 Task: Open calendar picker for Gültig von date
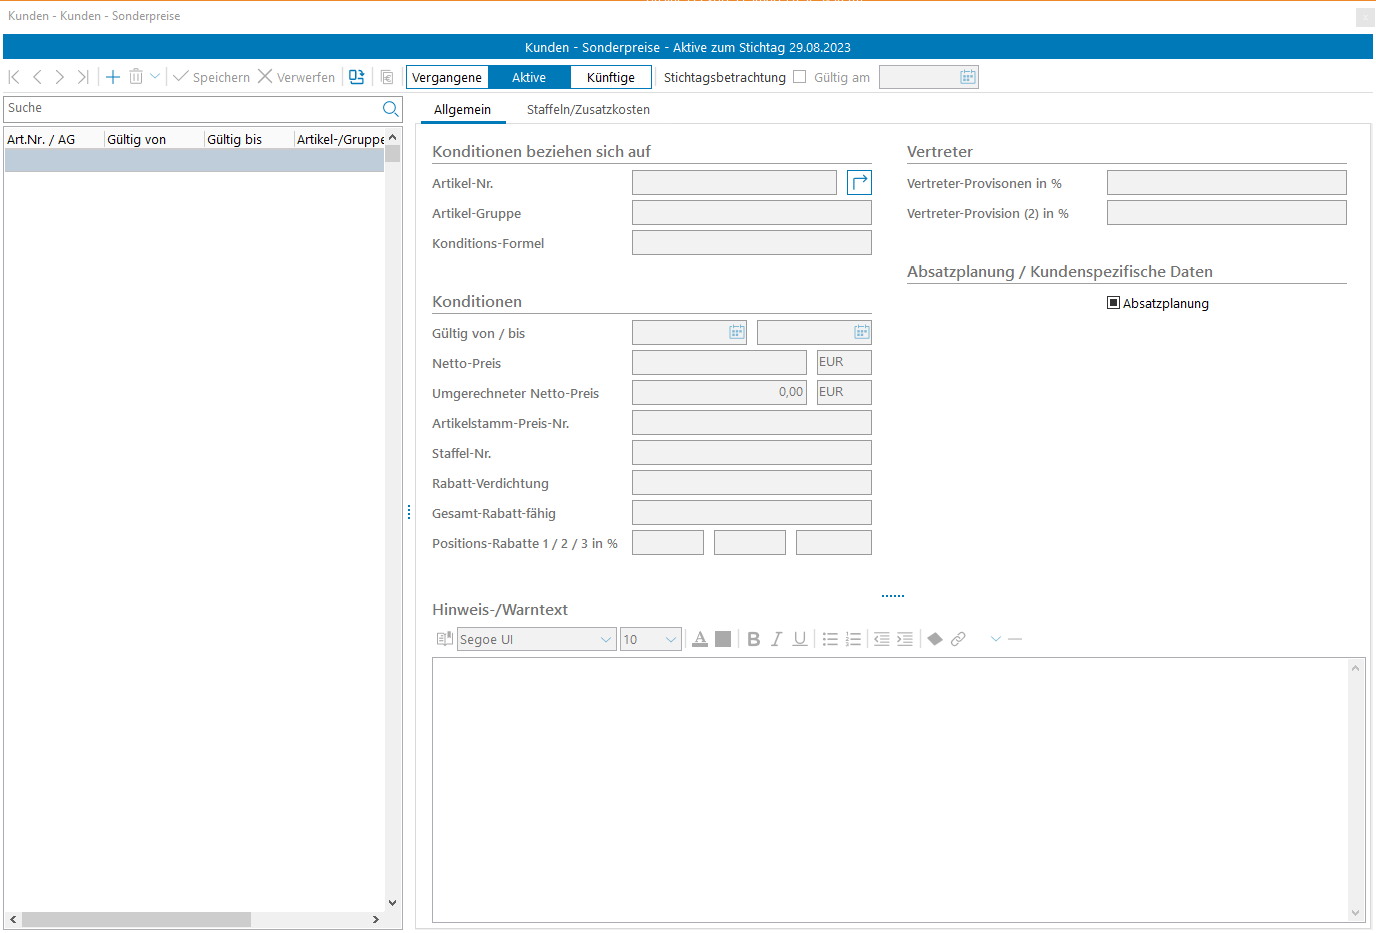coord(737,332)
